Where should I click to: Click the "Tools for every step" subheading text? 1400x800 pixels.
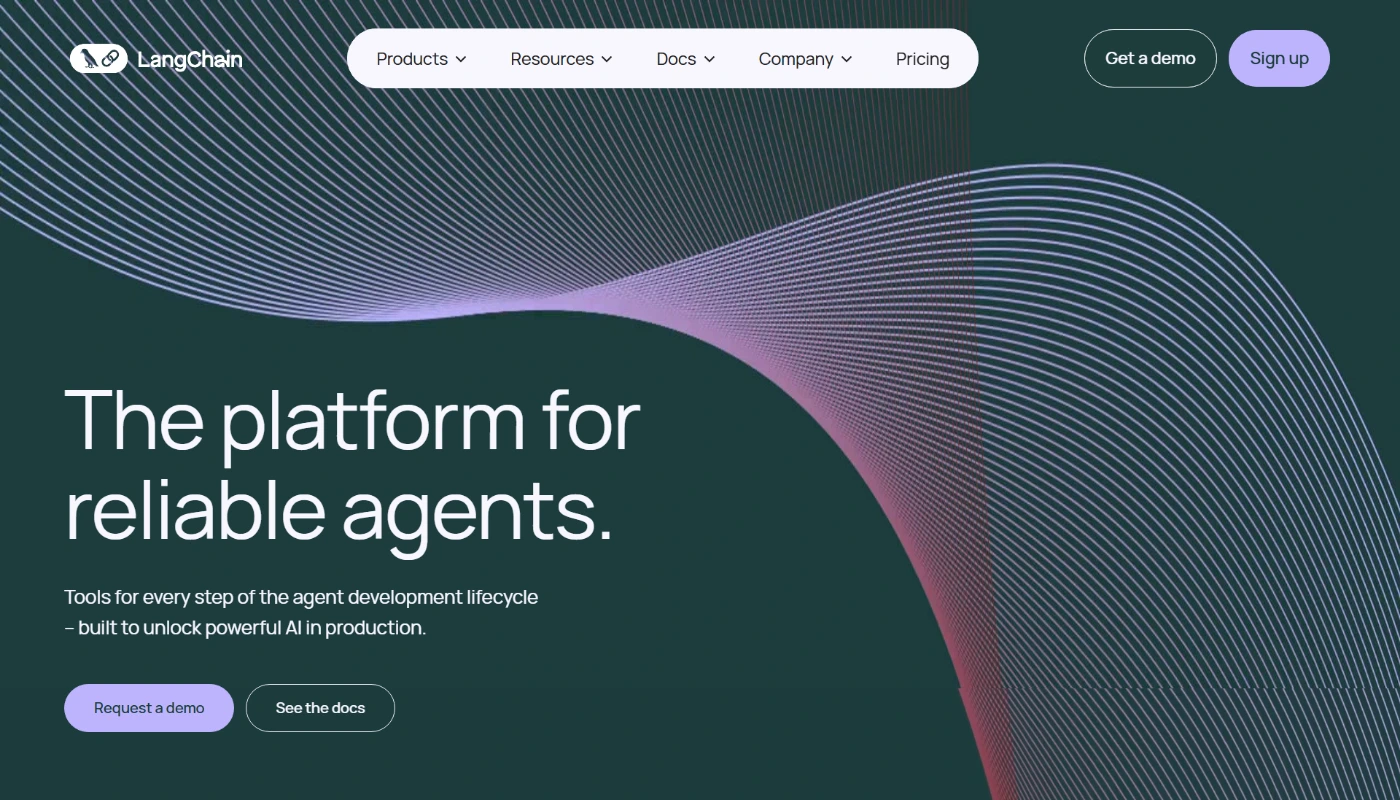pyautogui.click(x=300, y=598)
